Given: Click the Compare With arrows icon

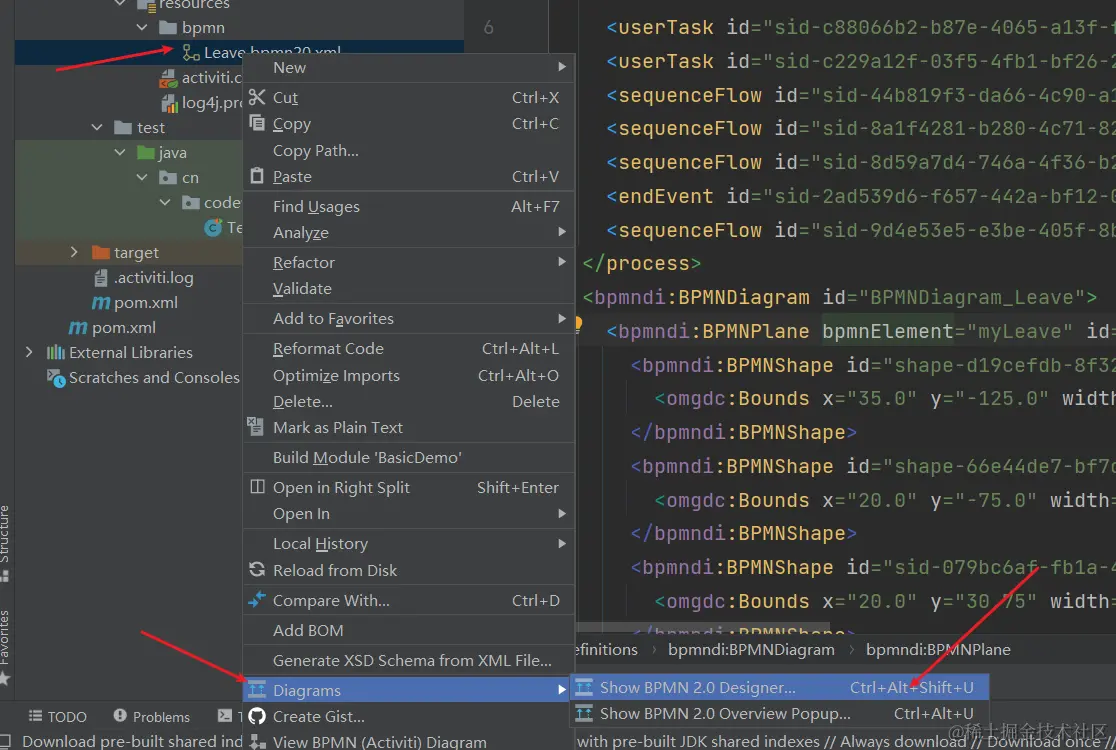Looking at the screenshot, I should tap(257, 600).
